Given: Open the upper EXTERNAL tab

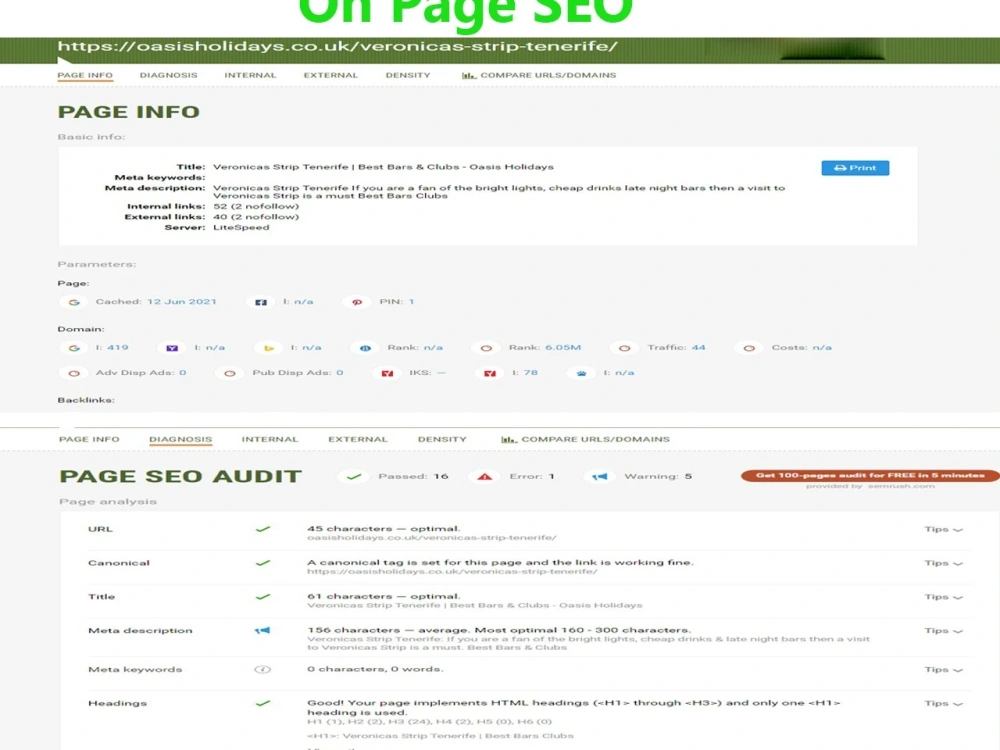Looking at the screenshot, I should [x=330, y=75].
